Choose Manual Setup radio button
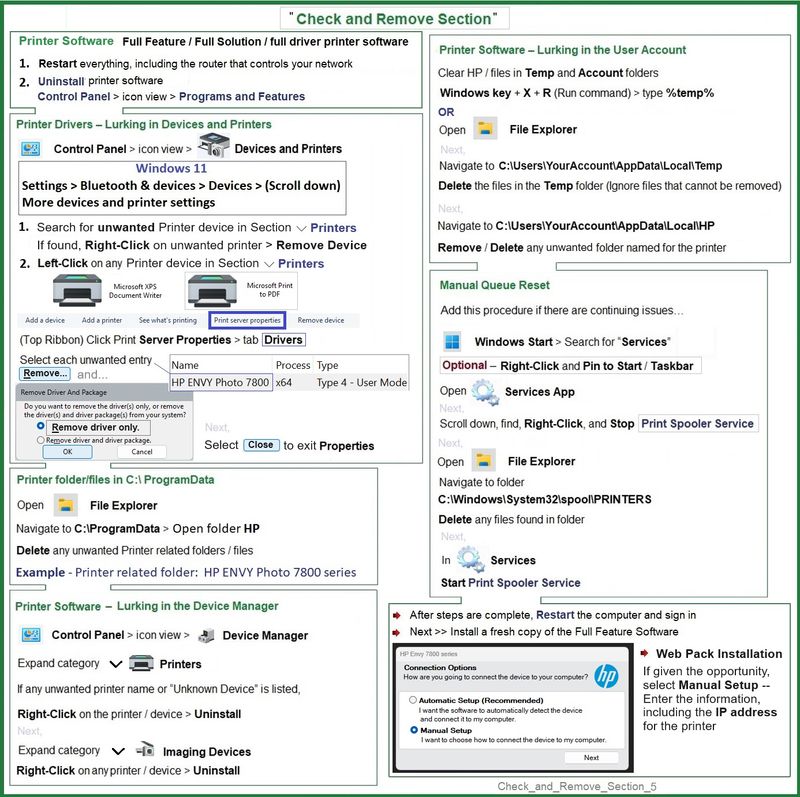800x797 pixels. [414, 730]
